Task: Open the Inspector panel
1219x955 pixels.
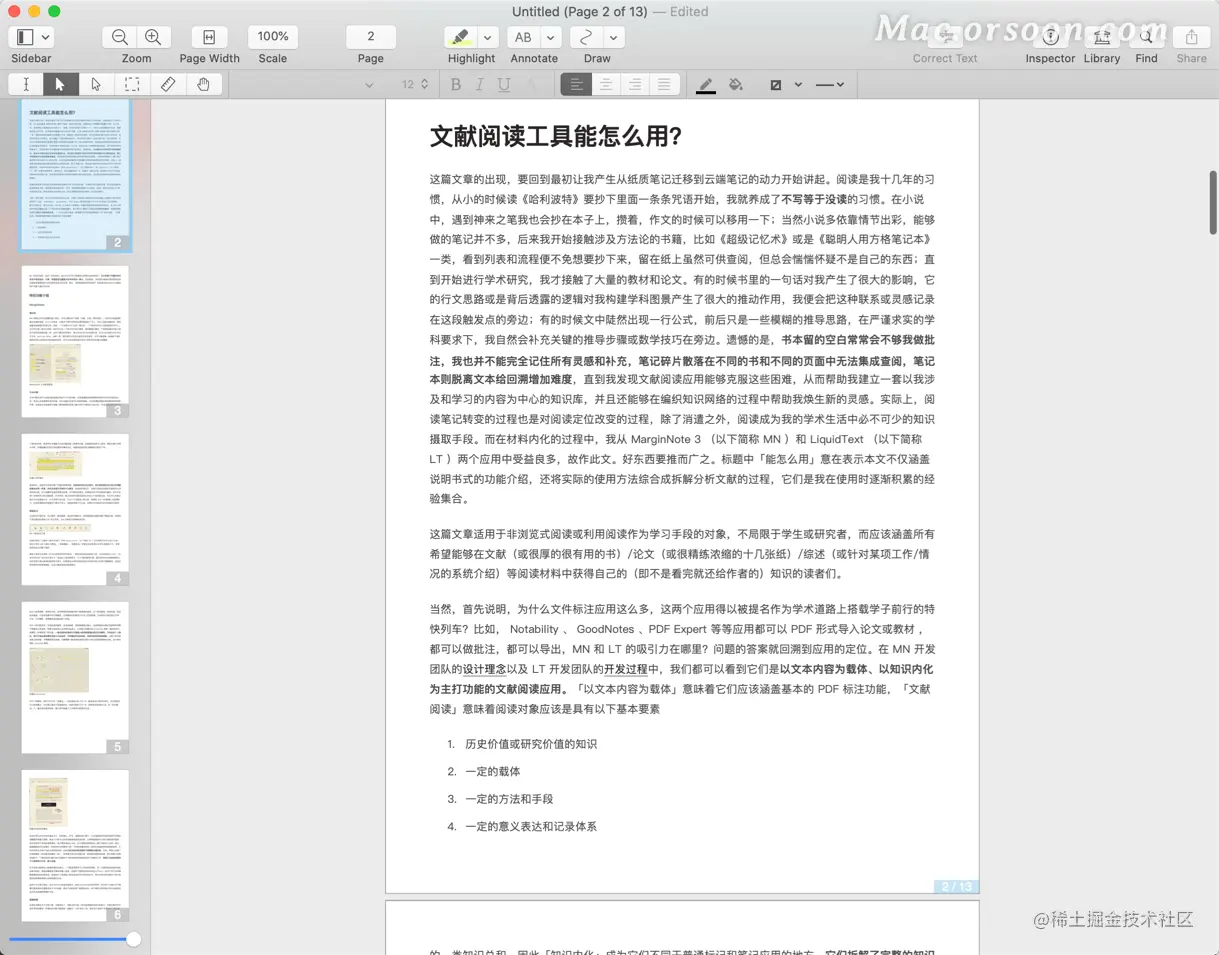Action: [1050, 37]
